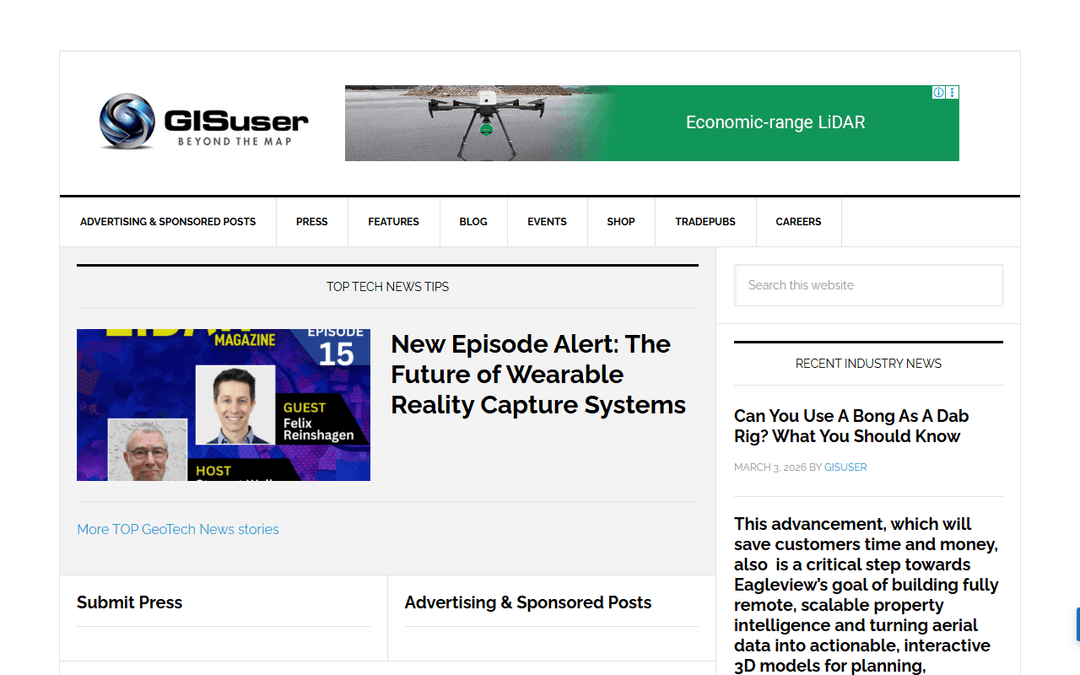Open Advertising & Sponsored Posts menu item
This screenshot has height=675, width=1080.
click(167, 222)
